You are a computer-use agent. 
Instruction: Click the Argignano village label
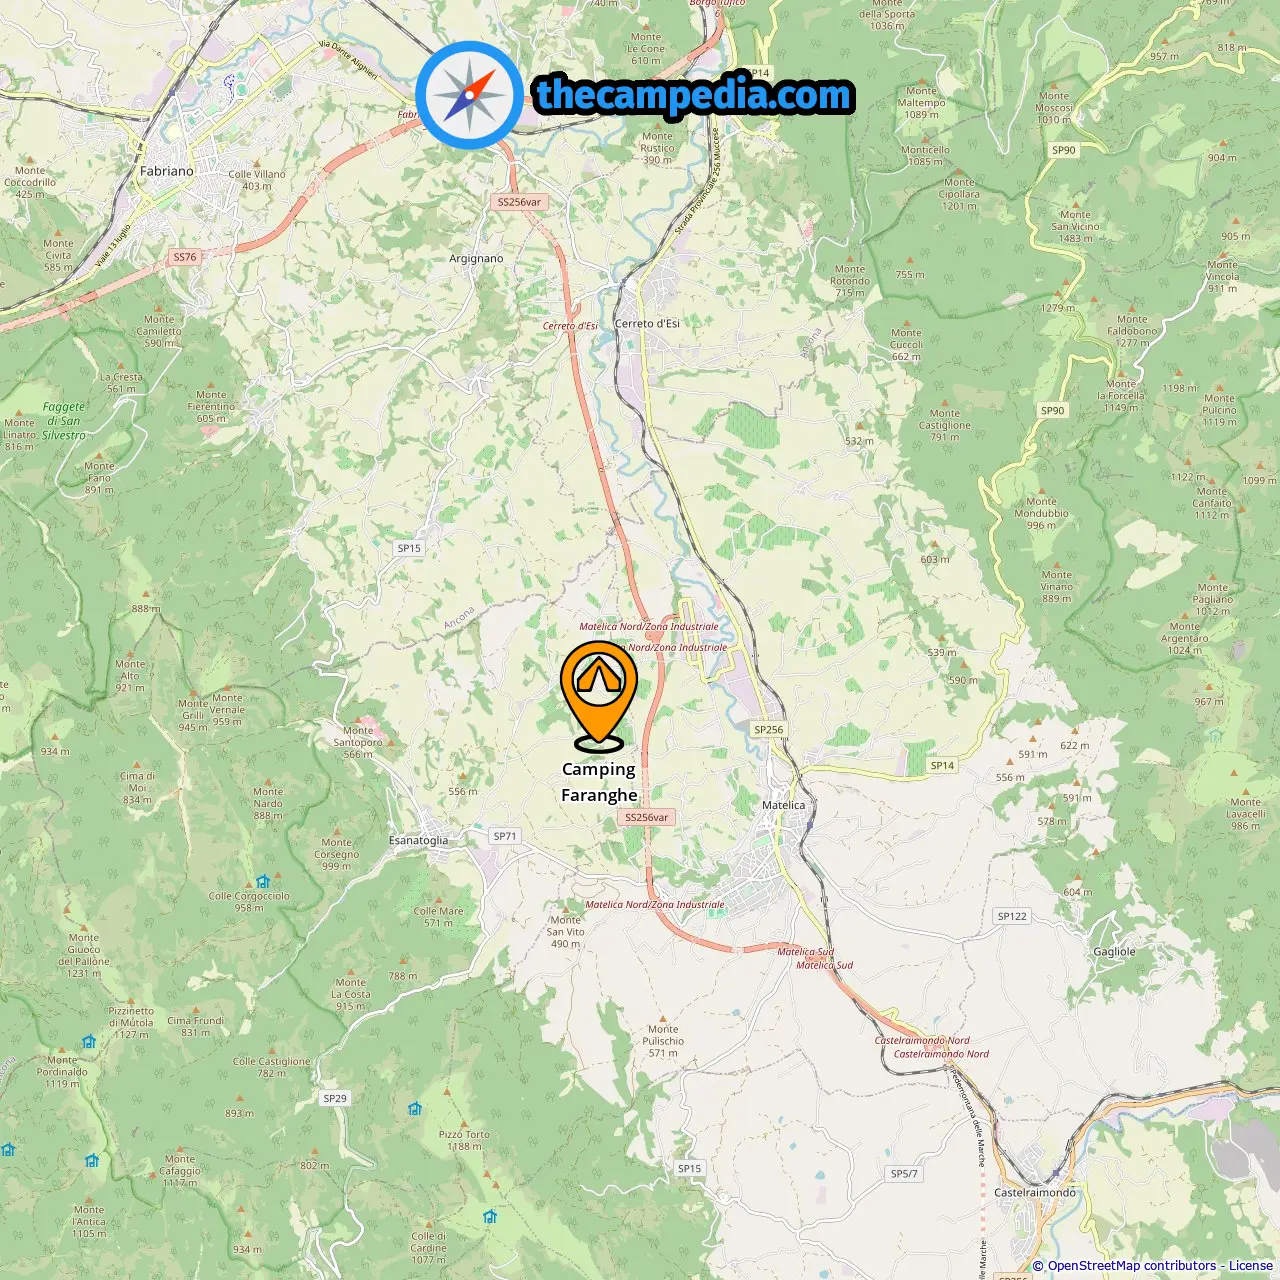476,259
